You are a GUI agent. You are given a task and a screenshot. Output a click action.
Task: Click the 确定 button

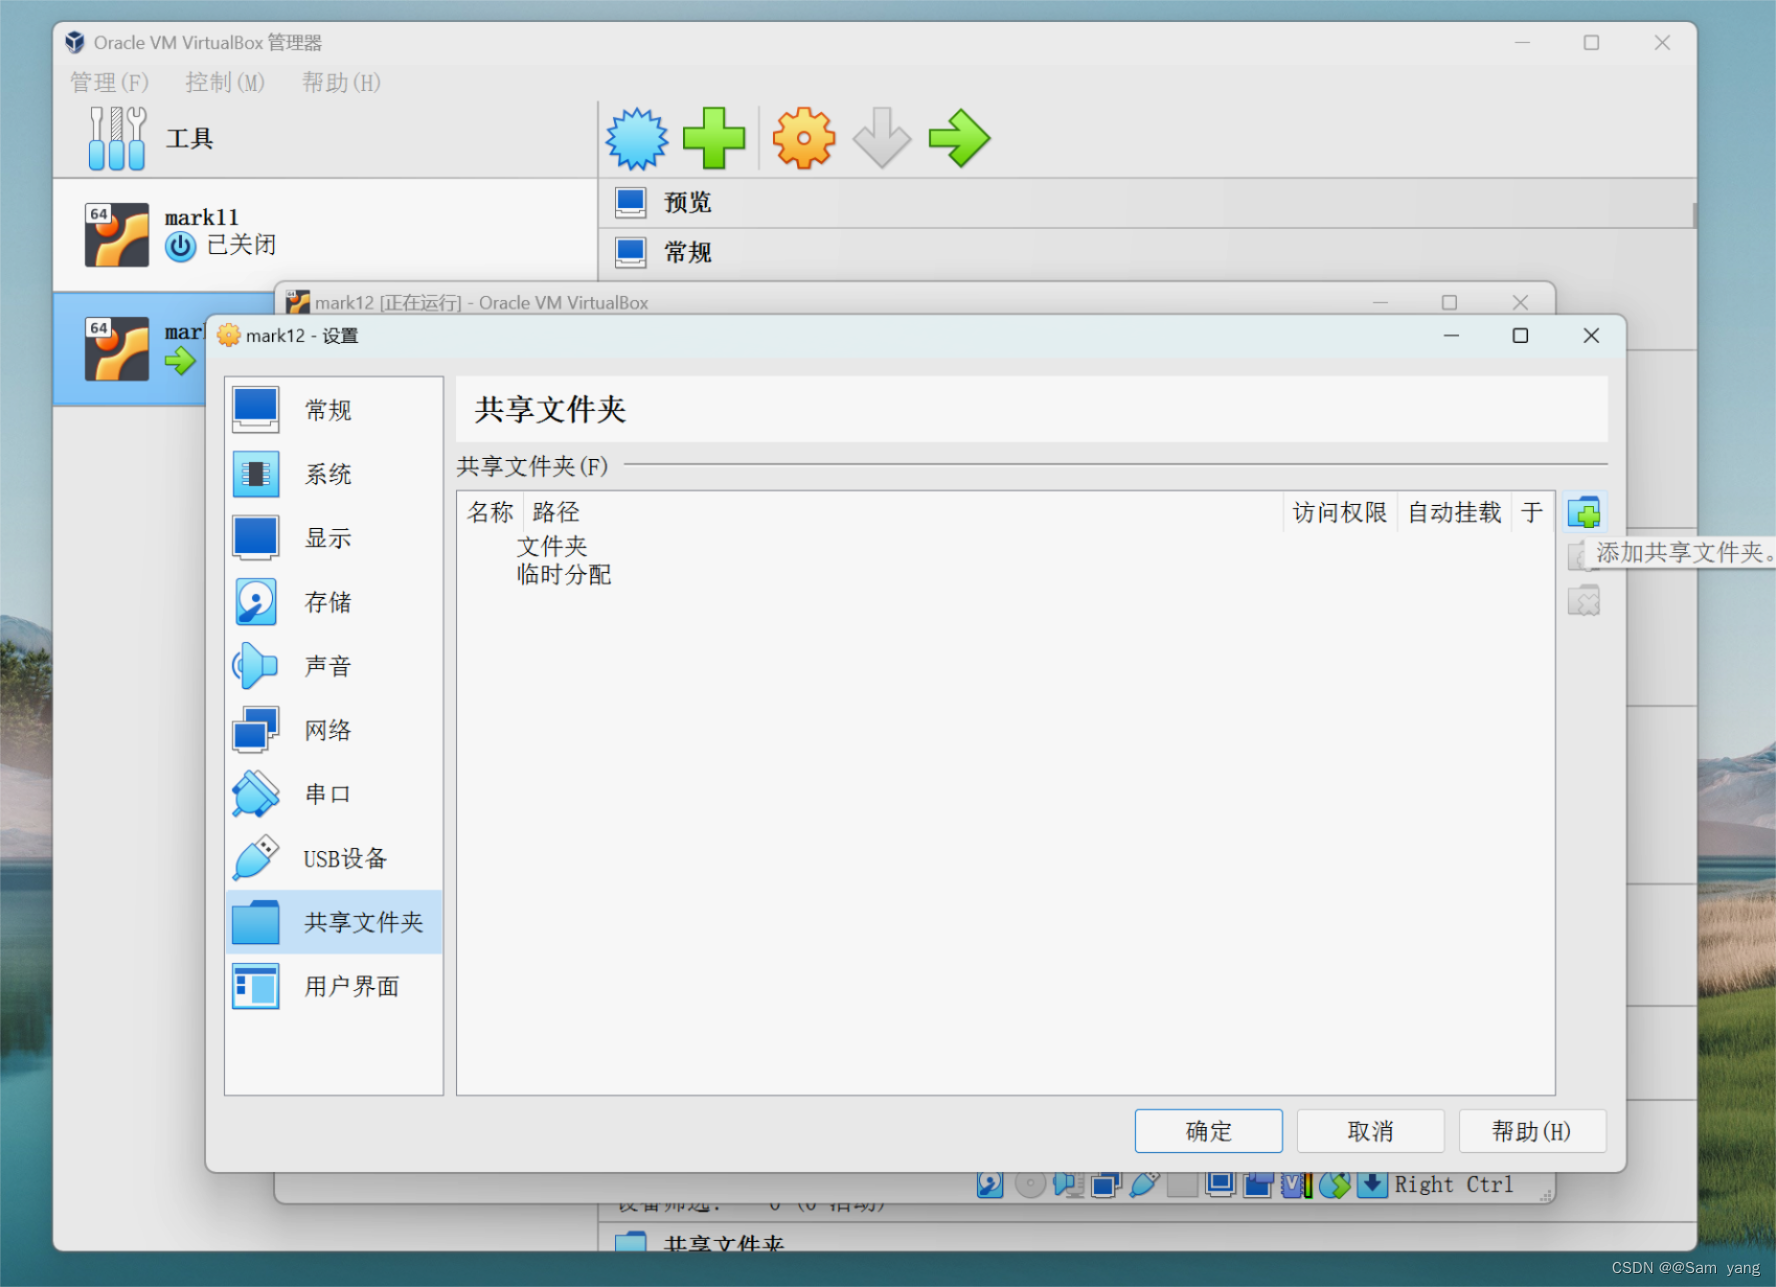pos(1208,1131)
